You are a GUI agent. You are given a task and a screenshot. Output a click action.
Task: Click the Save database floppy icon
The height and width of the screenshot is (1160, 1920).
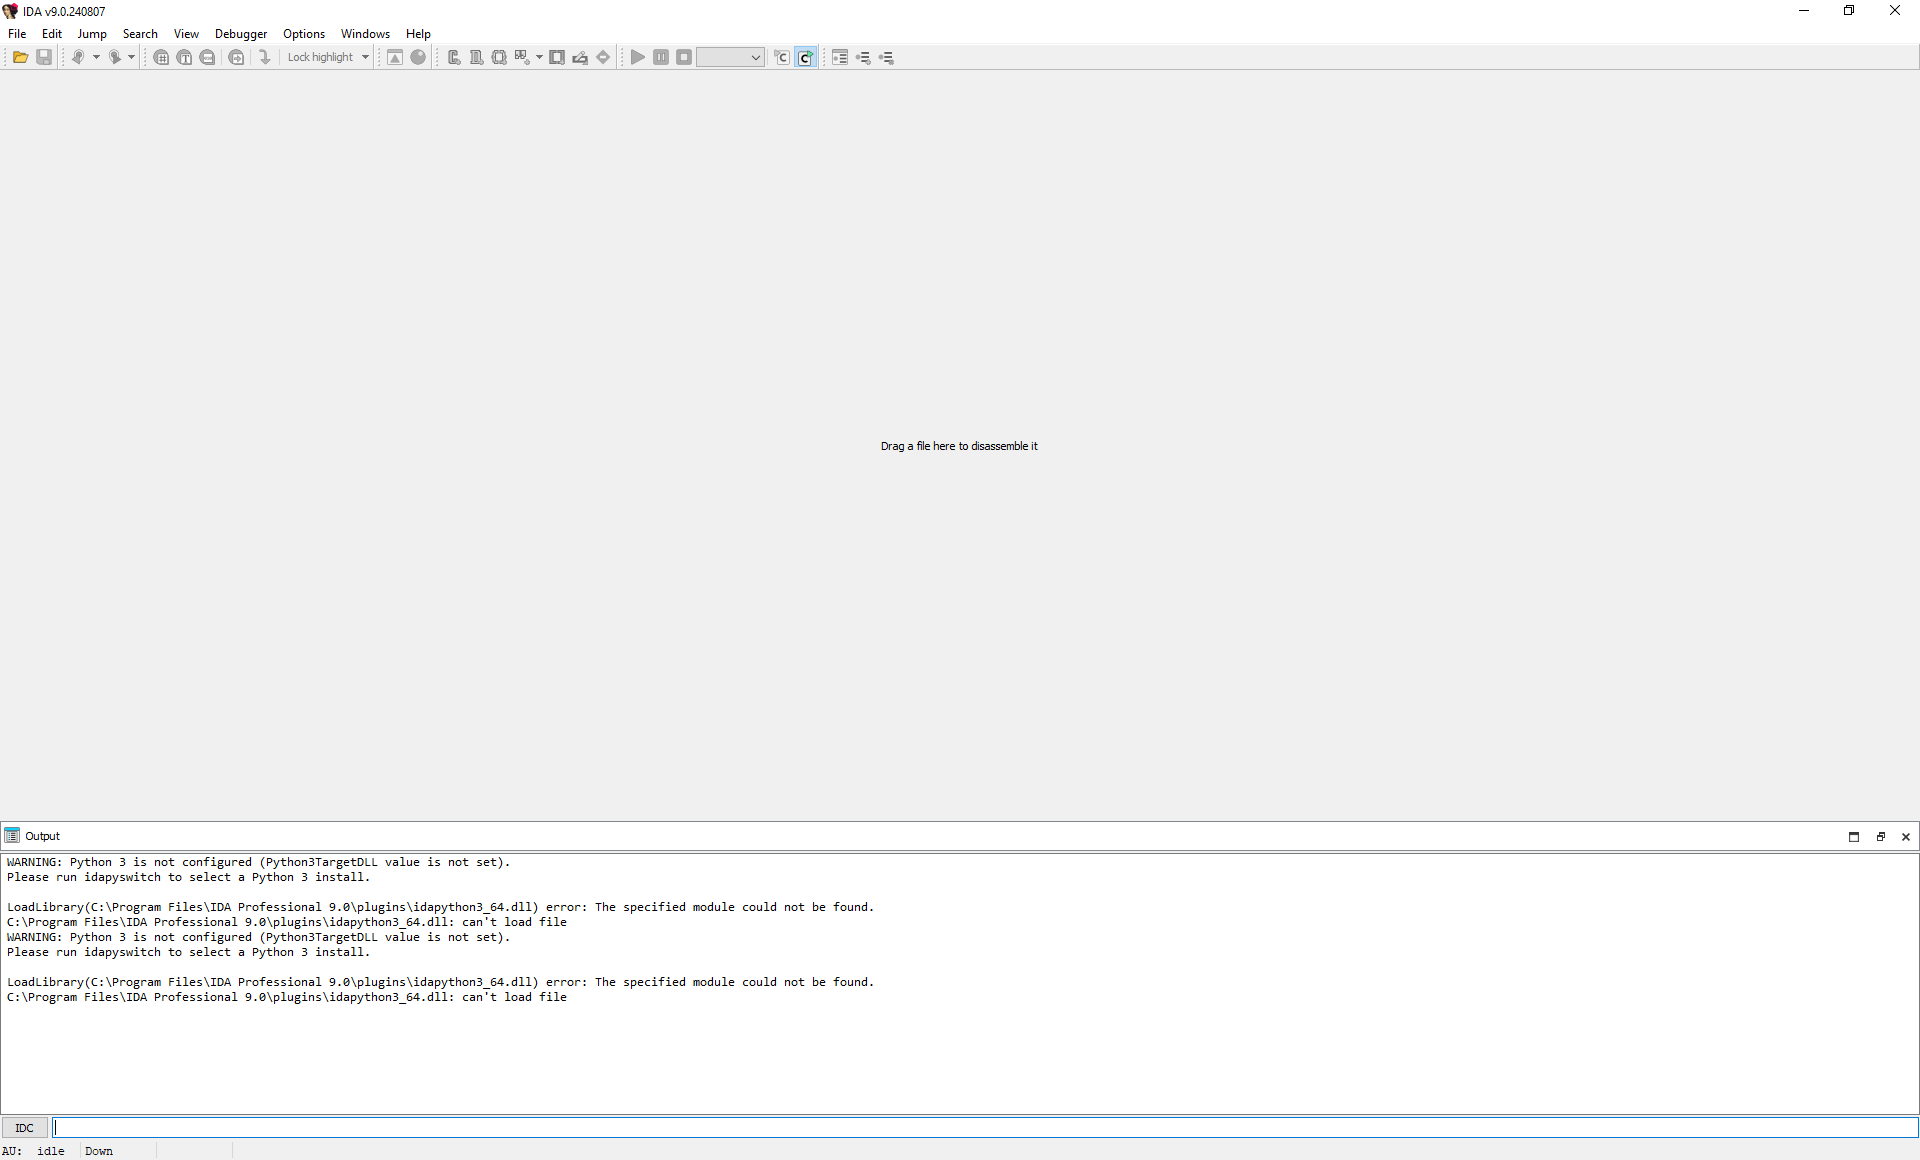click(x=44, y=57)
